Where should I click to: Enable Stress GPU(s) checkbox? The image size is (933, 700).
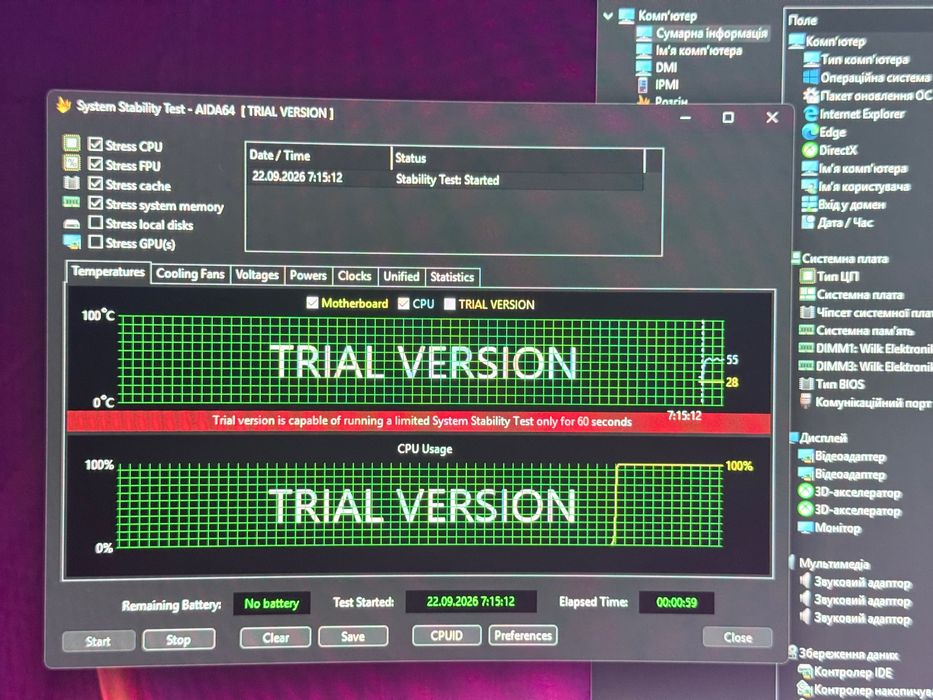point(95,242)
